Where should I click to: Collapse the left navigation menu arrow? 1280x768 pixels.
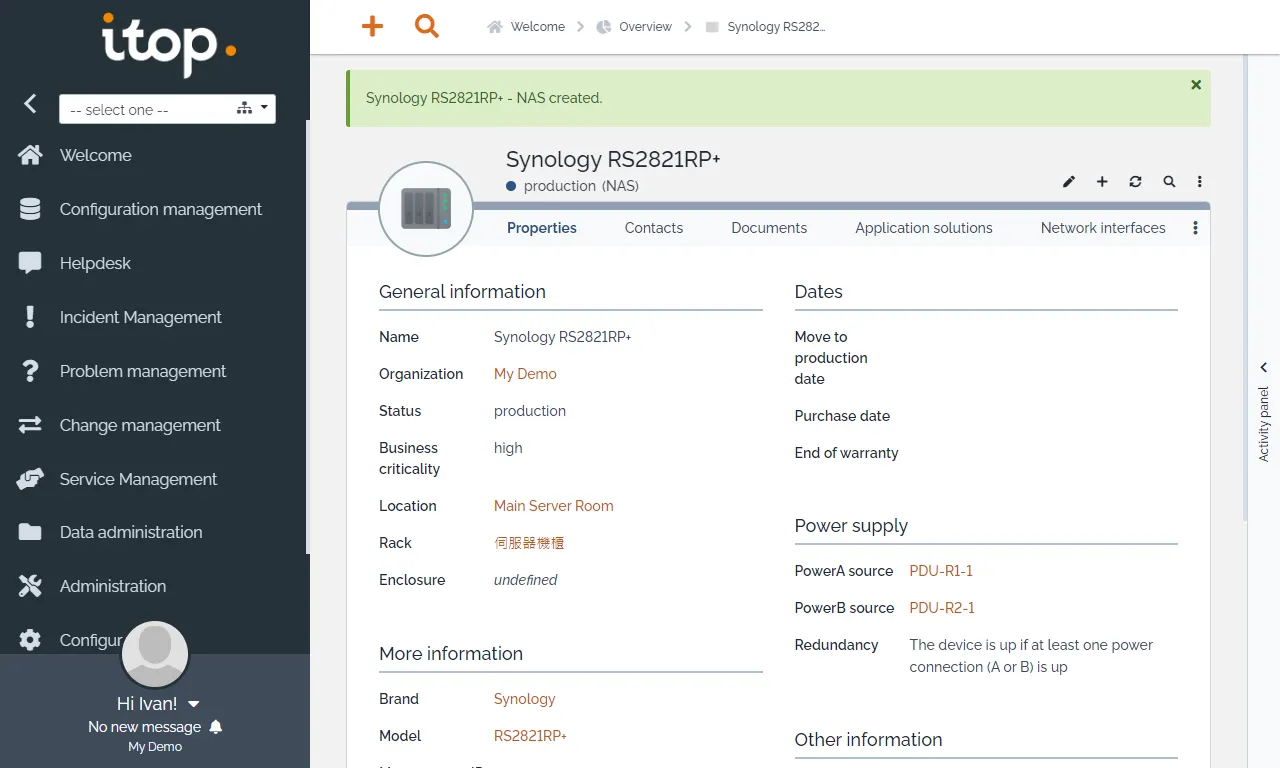click(x=30, y=103)
